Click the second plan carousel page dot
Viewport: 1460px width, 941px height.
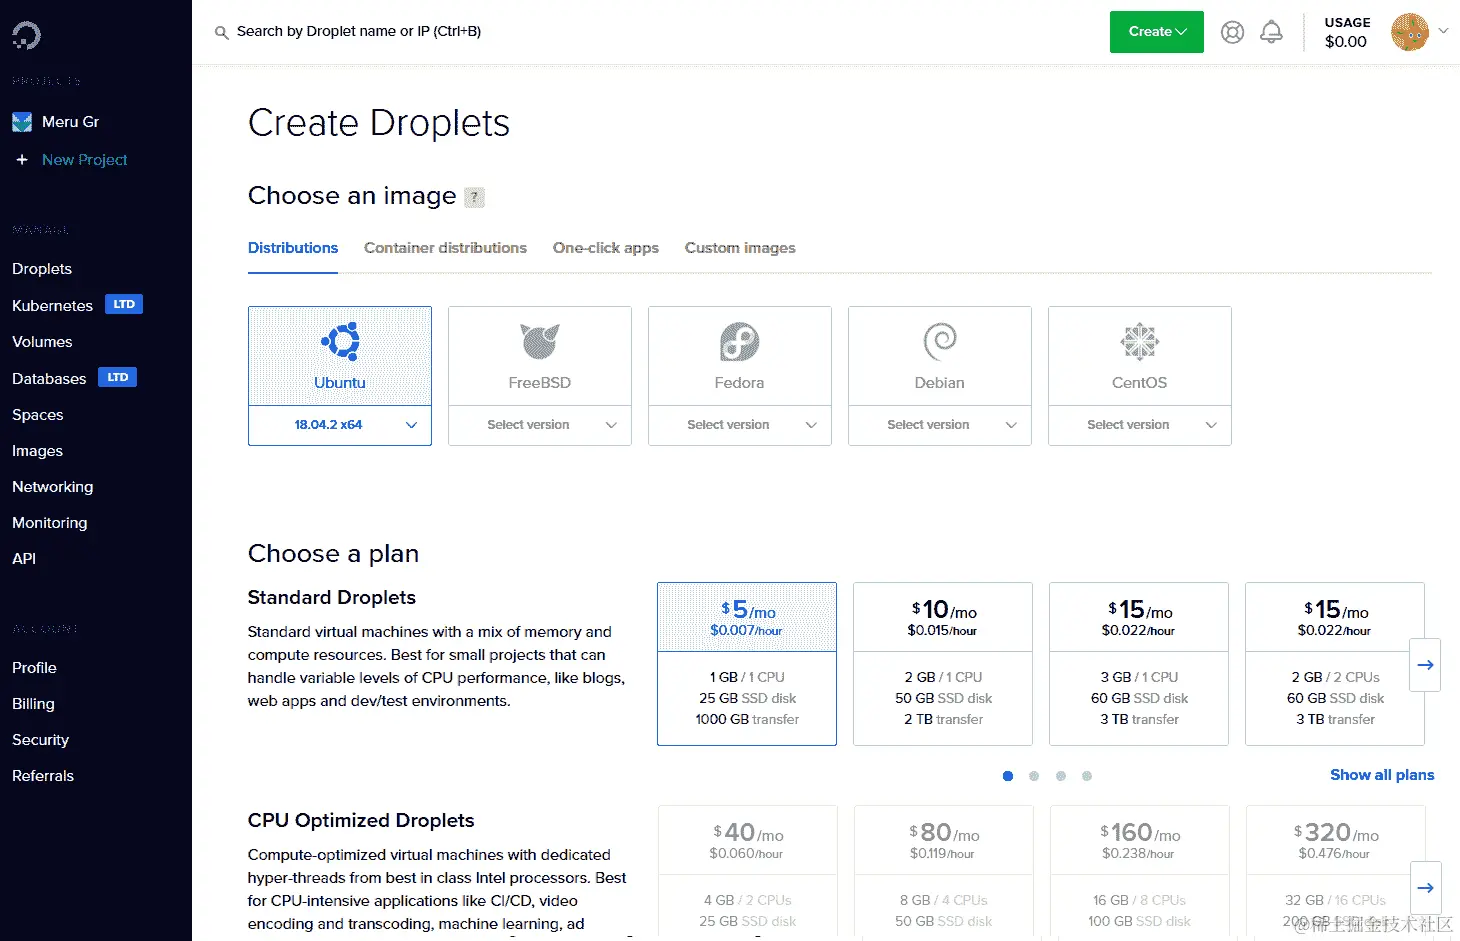click(x=1034, y=776)
